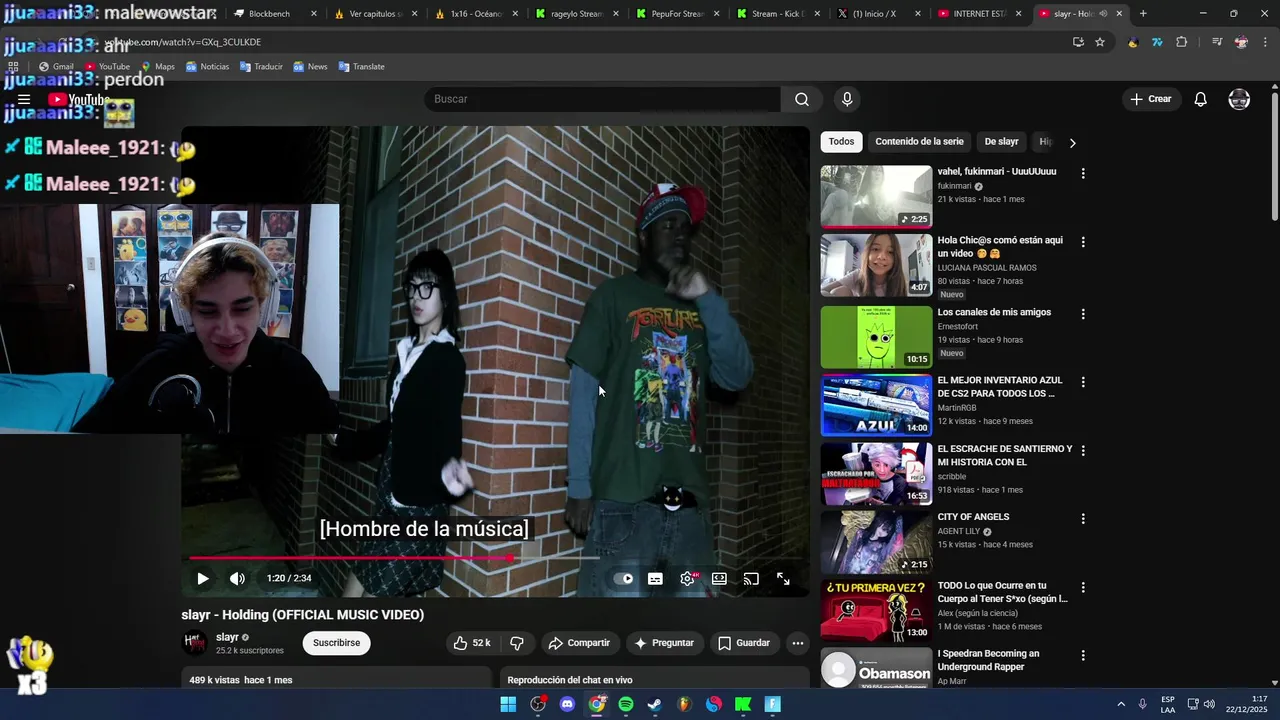
Task: Click the search magnifier button
Action: [x=802, y=99]
